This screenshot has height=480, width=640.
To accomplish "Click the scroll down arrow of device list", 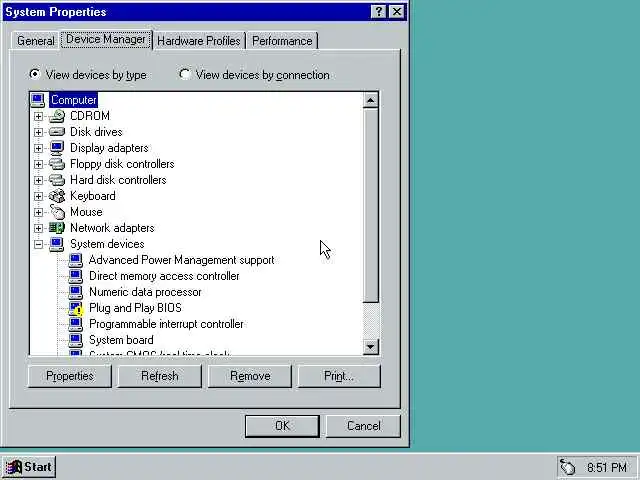I will (371, 347).
